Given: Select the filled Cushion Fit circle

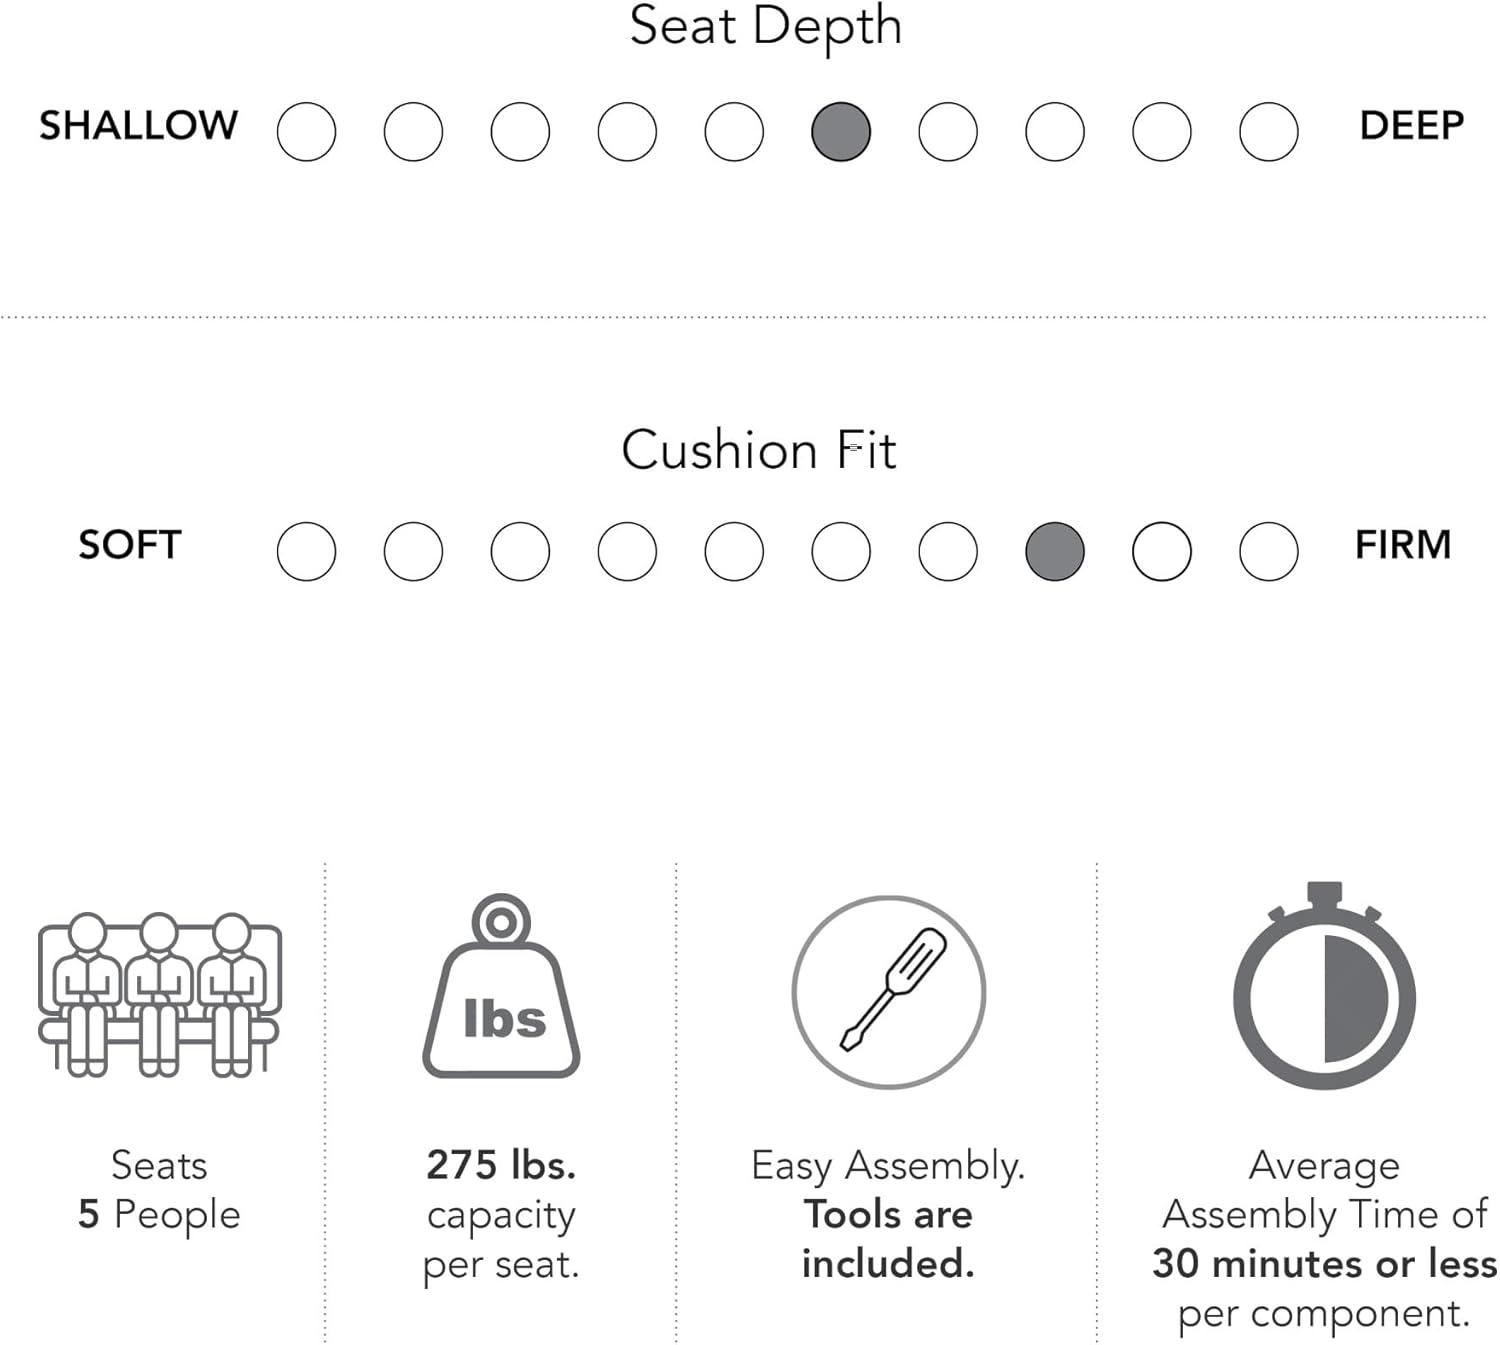Looking at the screenshot, I should [1055, 551].
